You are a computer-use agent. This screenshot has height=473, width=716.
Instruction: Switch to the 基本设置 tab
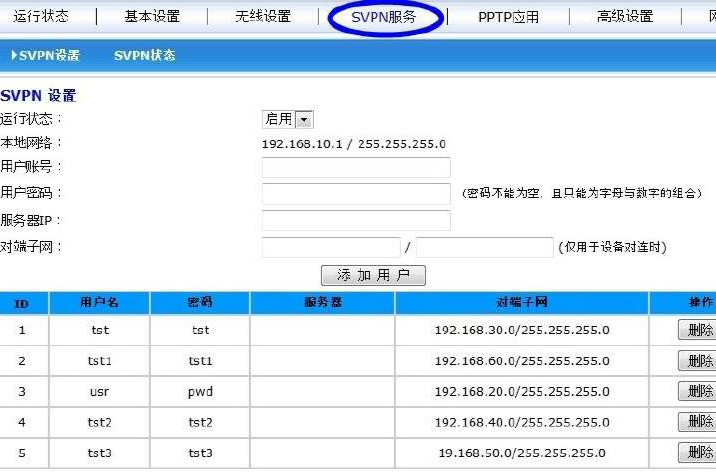click(152, 16)
